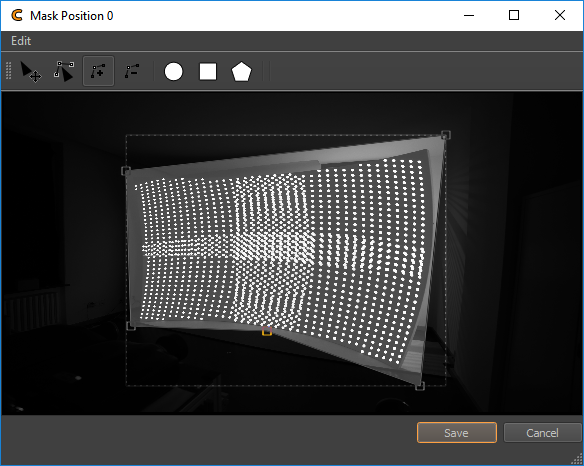
Task: Select the orange highlighted bottom mask point
Action: [267, 331]
